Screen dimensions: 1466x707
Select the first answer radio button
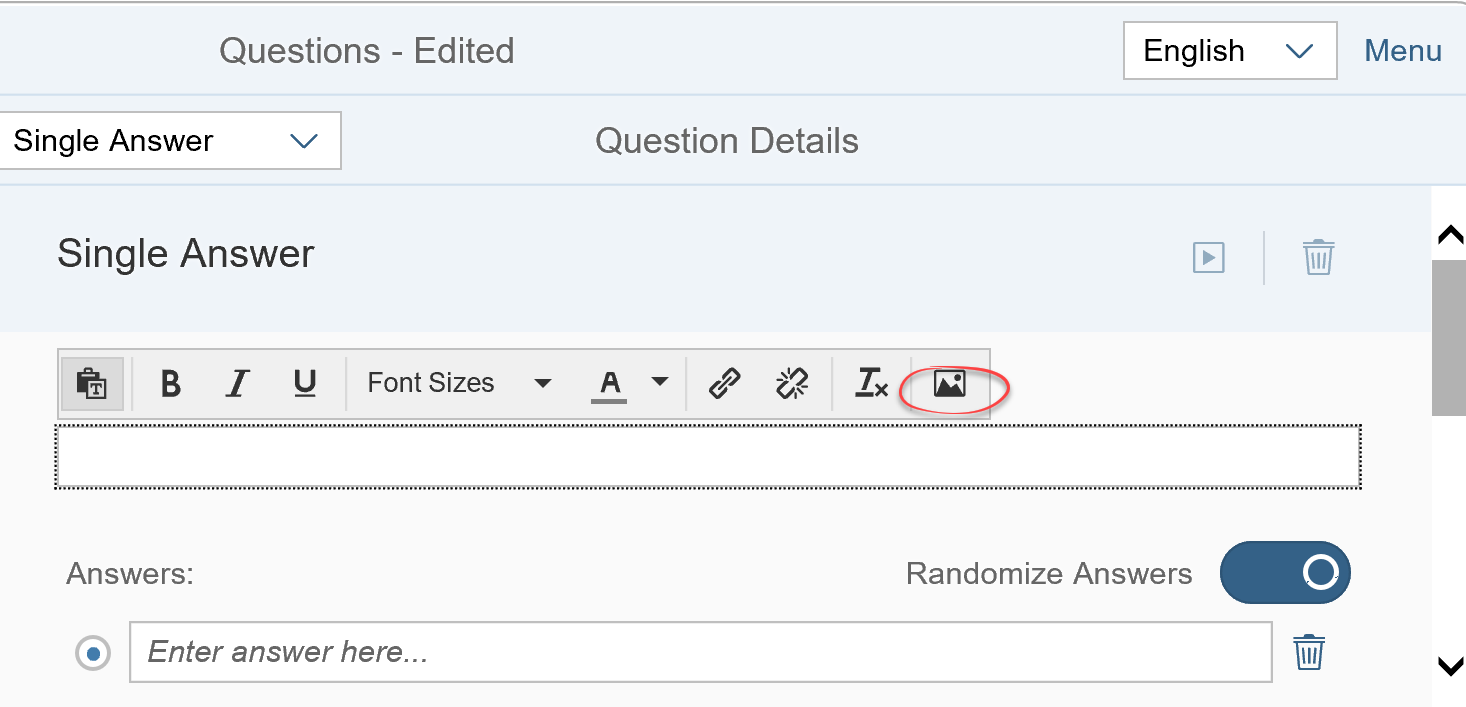[93, 654]
